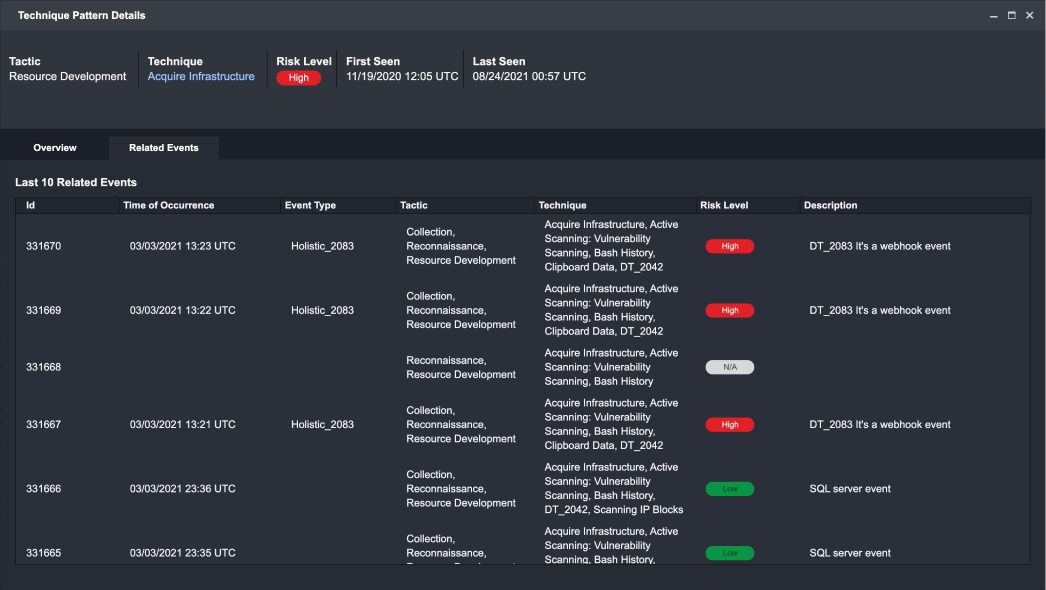Open the Acquire Infrastructure technique link

(201, 77)
